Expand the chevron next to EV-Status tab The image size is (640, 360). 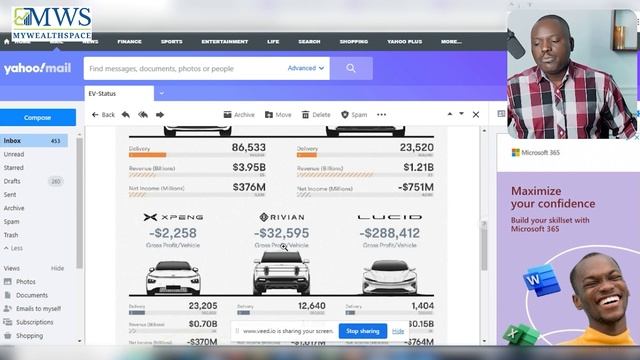click(x=162, y=93)
